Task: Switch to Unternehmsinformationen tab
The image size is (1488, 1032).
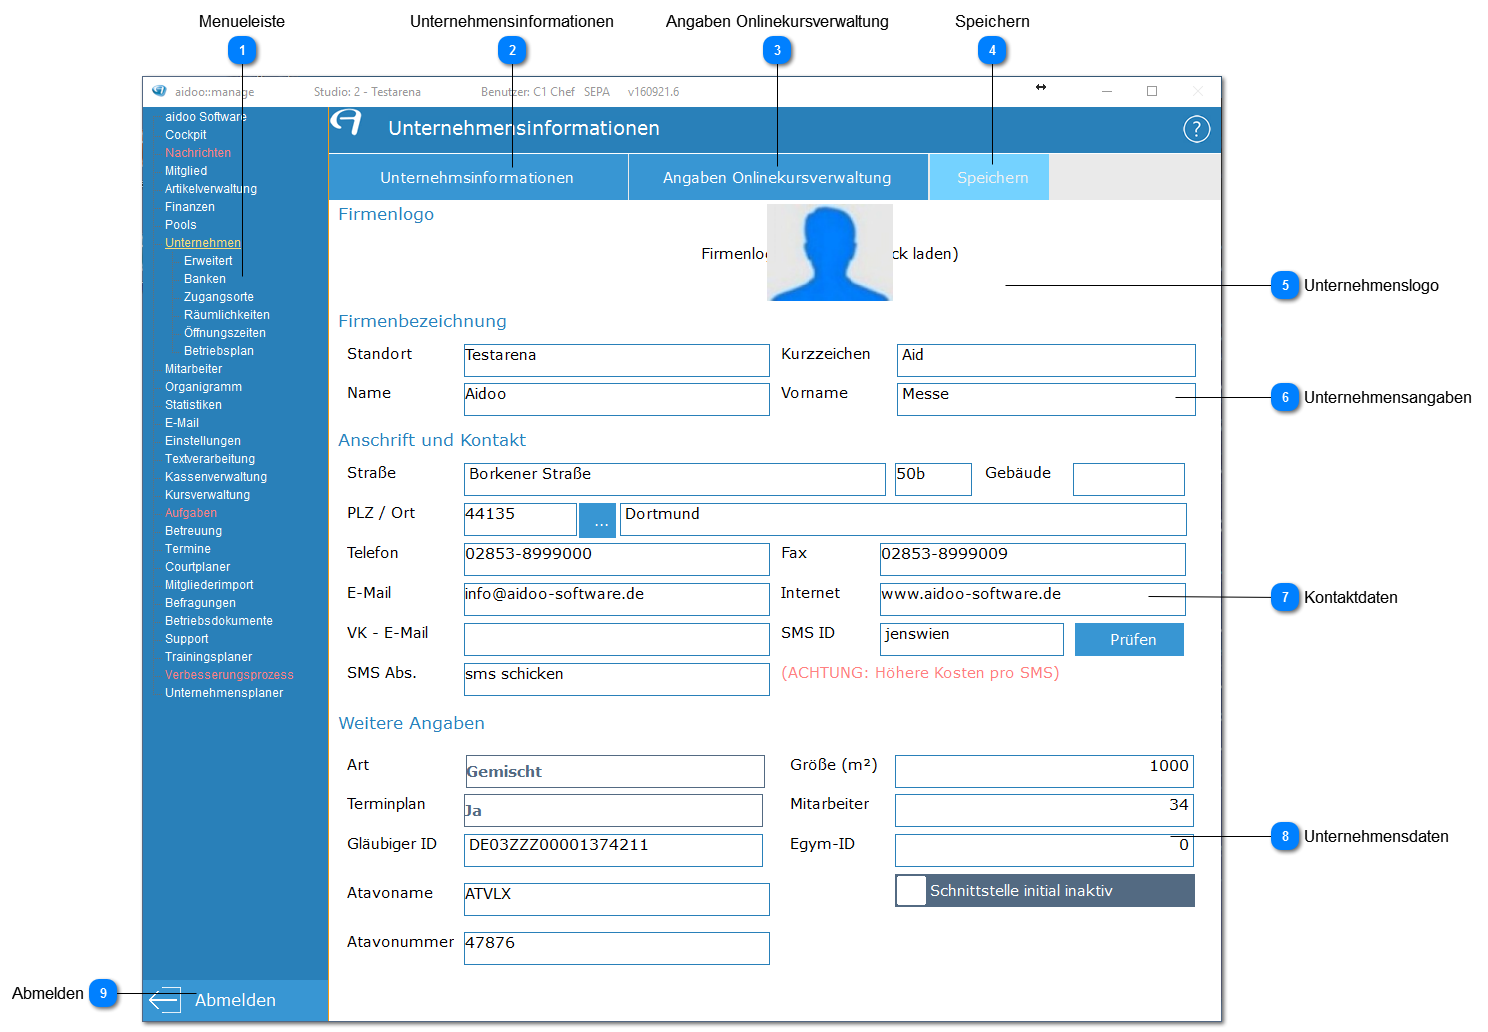Action: coord(477,177)
